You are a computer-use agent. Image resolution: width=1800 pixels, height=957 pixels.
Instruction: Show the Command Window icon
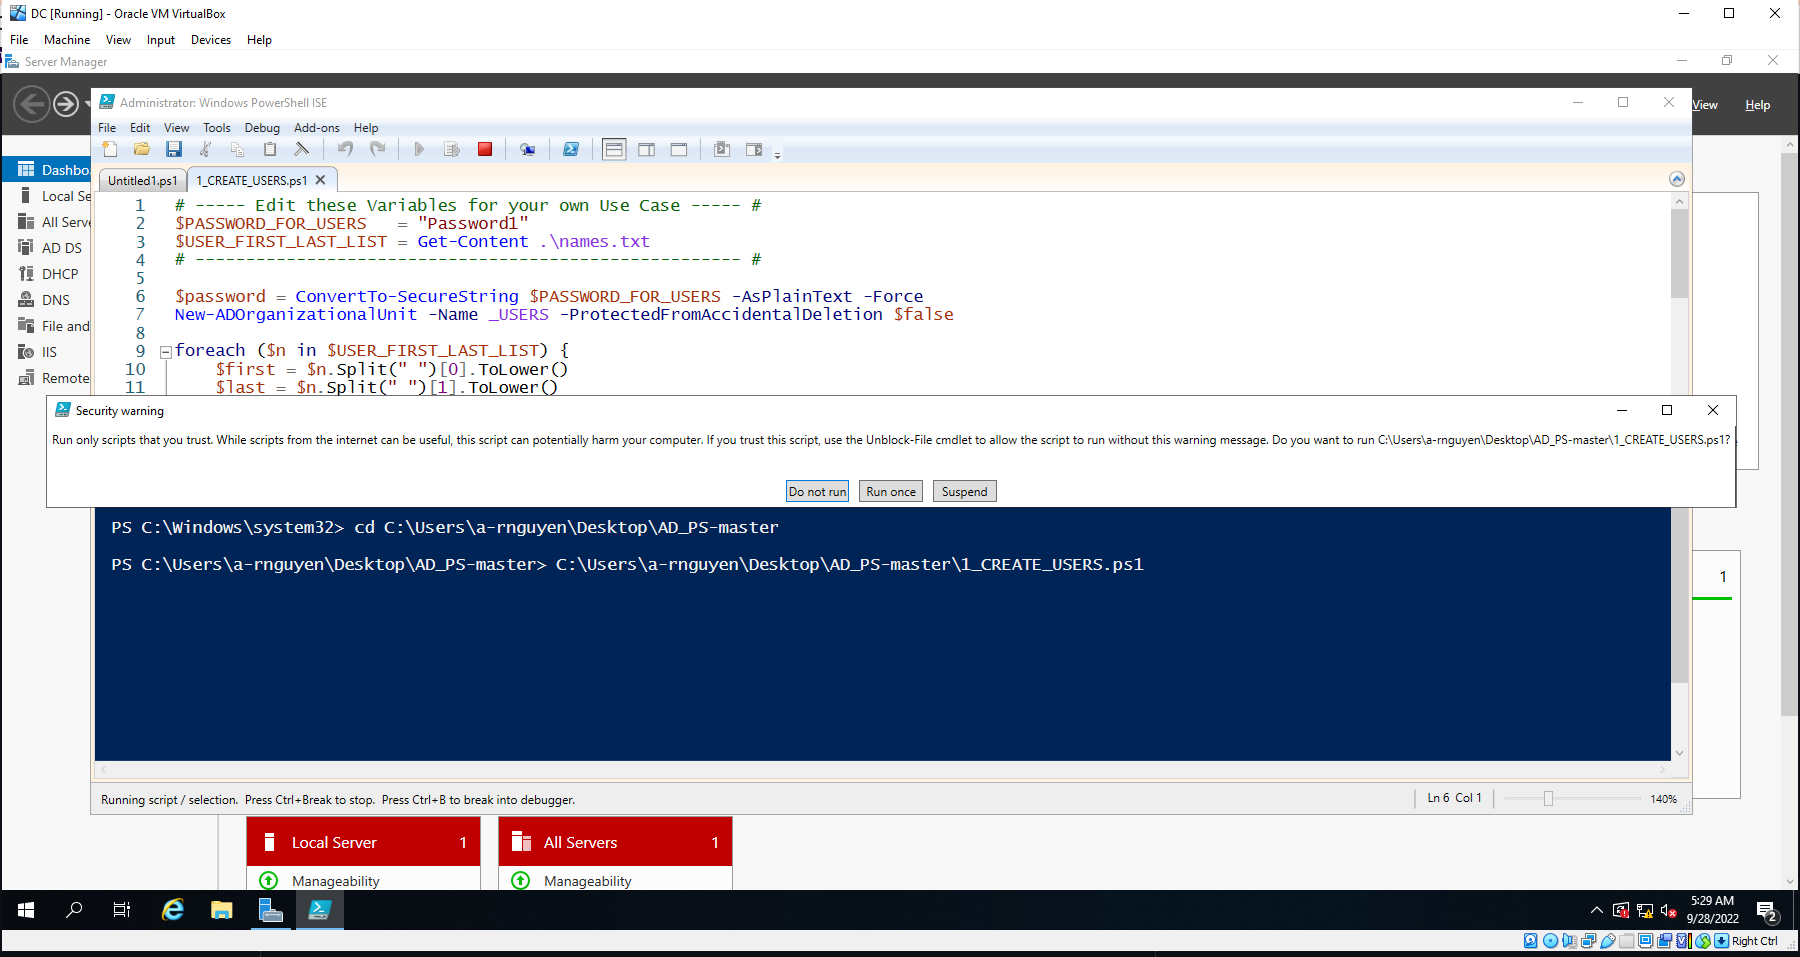(722, 150)
